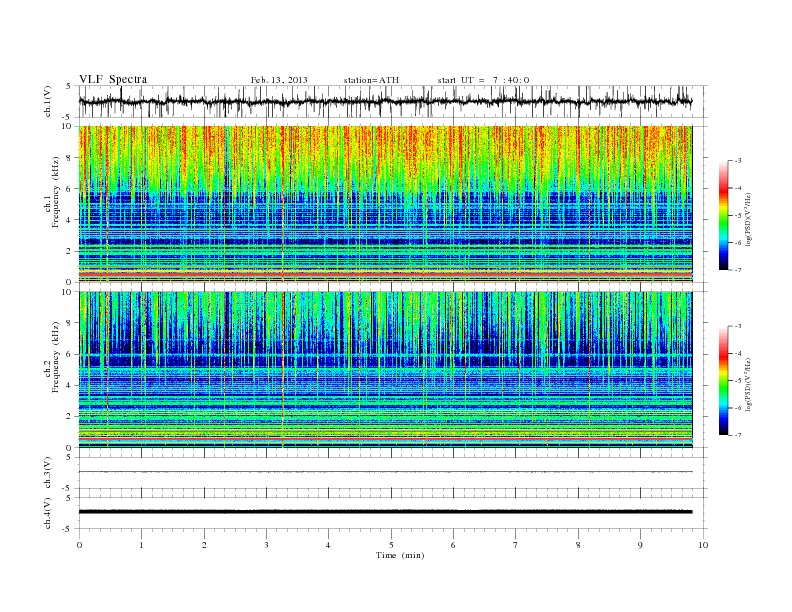This screenshot has height=612, width=792.
Task: Click the '4' kHz tick on ch.1 frequency axis
Action: 69,220
